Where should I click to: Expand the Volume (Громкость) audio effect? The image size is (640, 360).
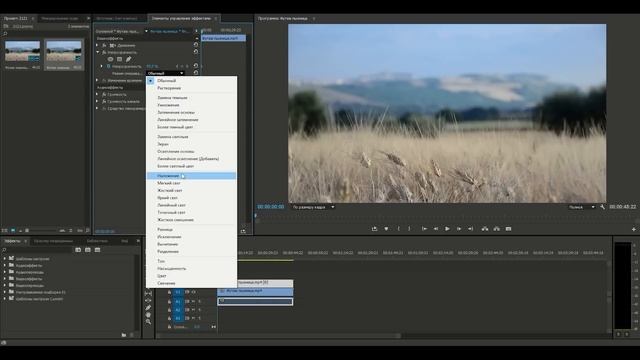98,94
